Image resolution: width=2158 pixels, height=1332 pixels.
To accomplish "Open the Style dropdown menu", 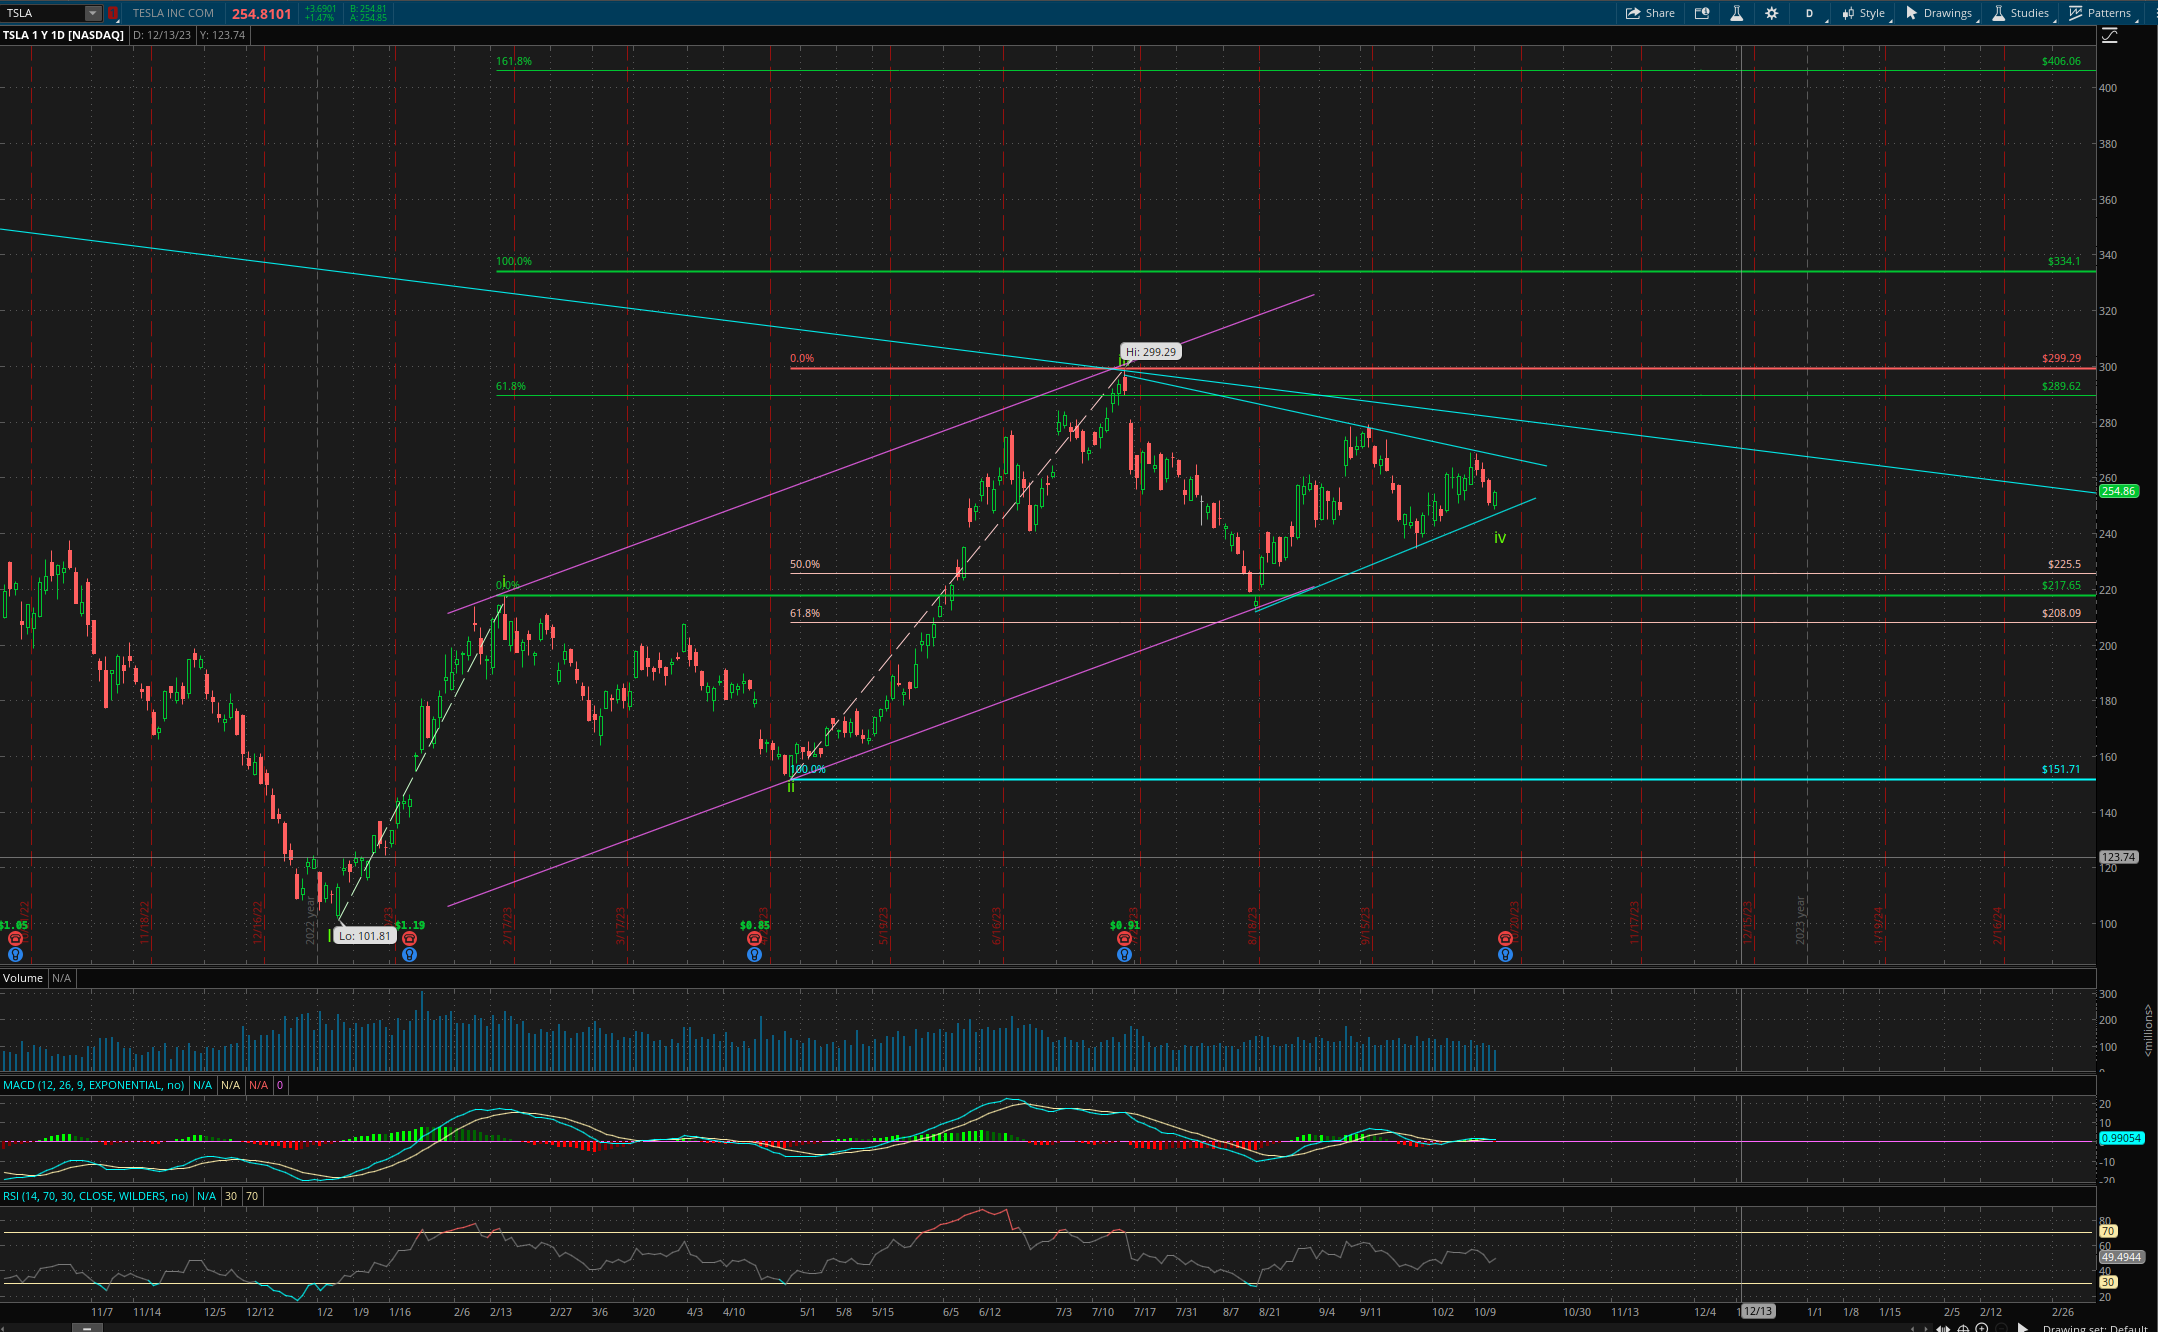I will pyautogui.click(x=1864, y=13).
